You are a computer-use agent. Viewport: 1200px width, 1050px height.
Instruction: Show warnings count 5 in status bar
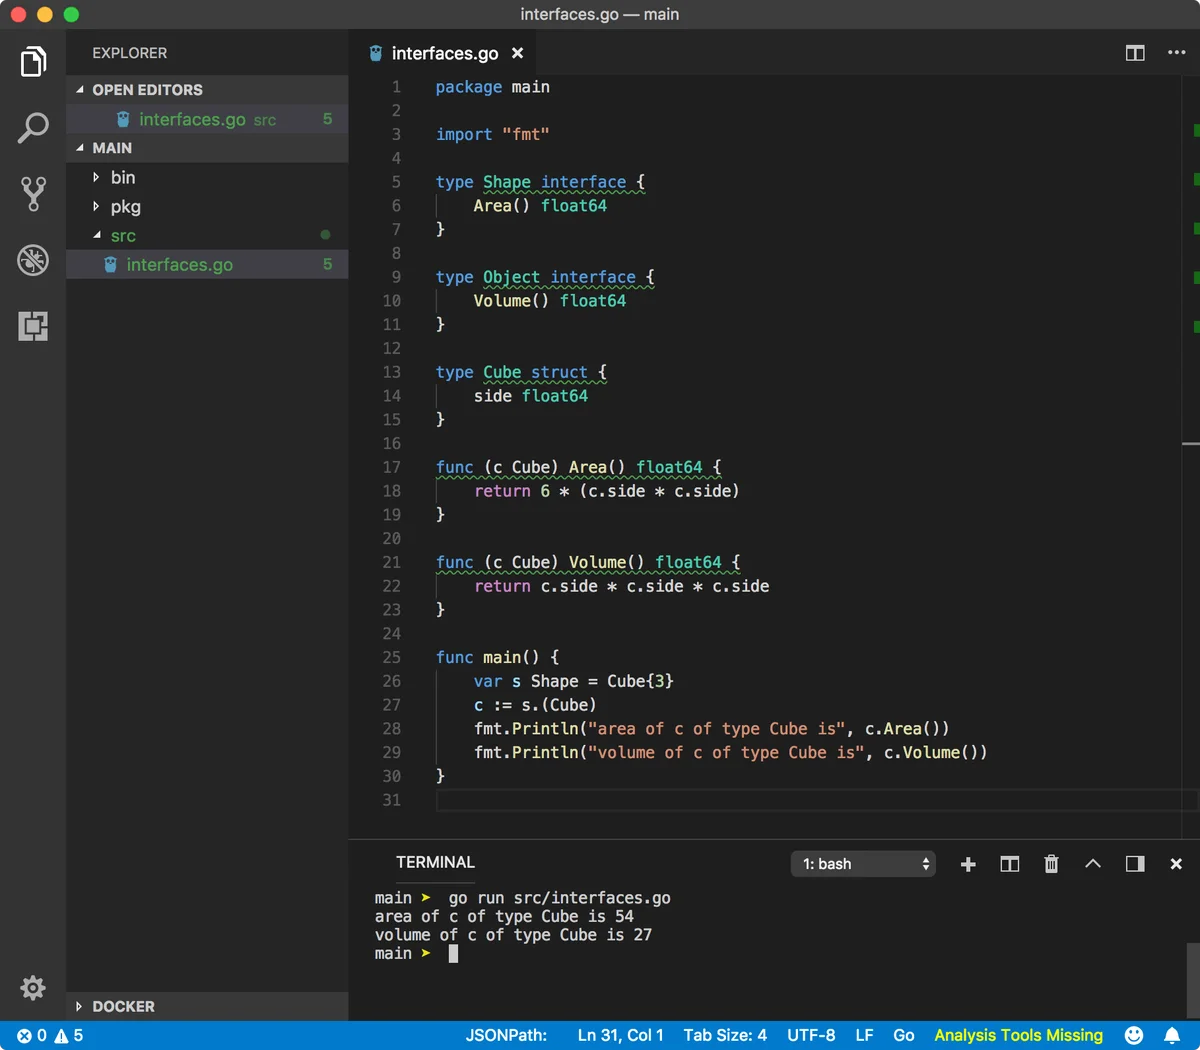pos(69,1035)
